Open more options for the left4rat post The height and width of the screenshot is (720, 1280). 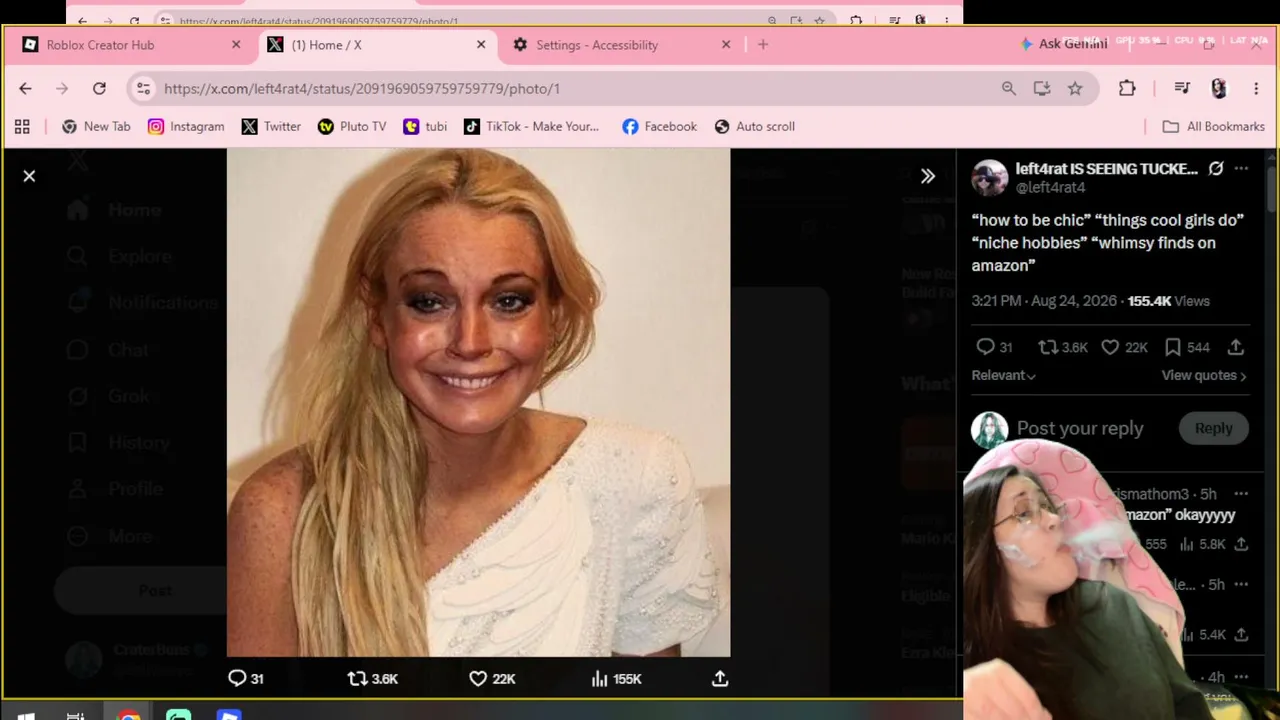tap(1241, 169)
